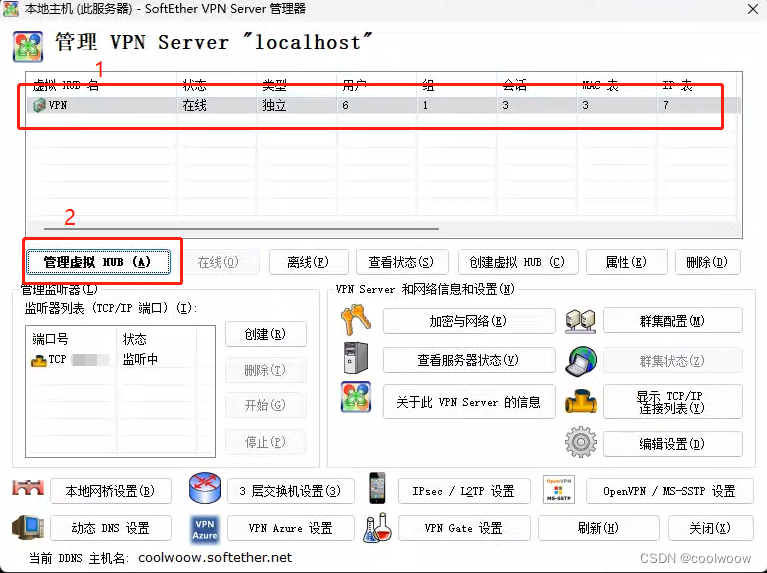Click the VPN Azure icon
Viewport: 767px width, 573px height.
pyautogui.click(x=205, y=529)
